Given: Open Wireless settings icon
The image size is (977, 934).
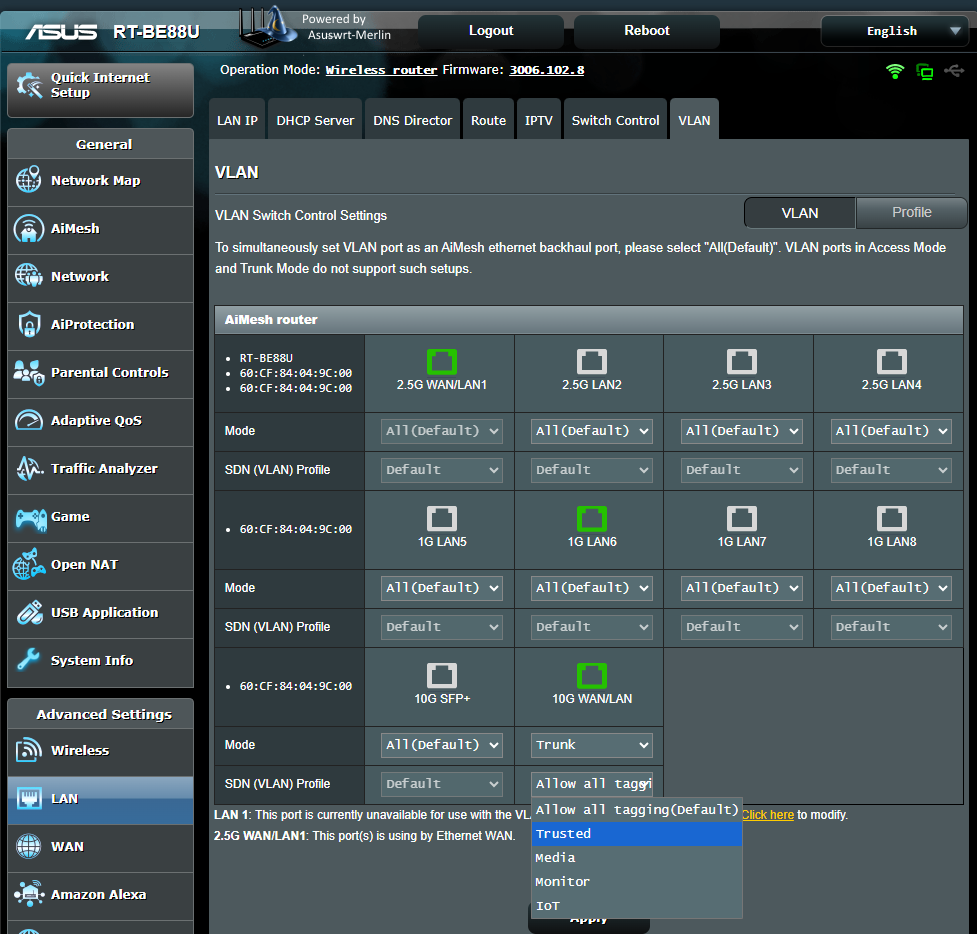Looking at the screenshot, I should click(x=29, y=750).
